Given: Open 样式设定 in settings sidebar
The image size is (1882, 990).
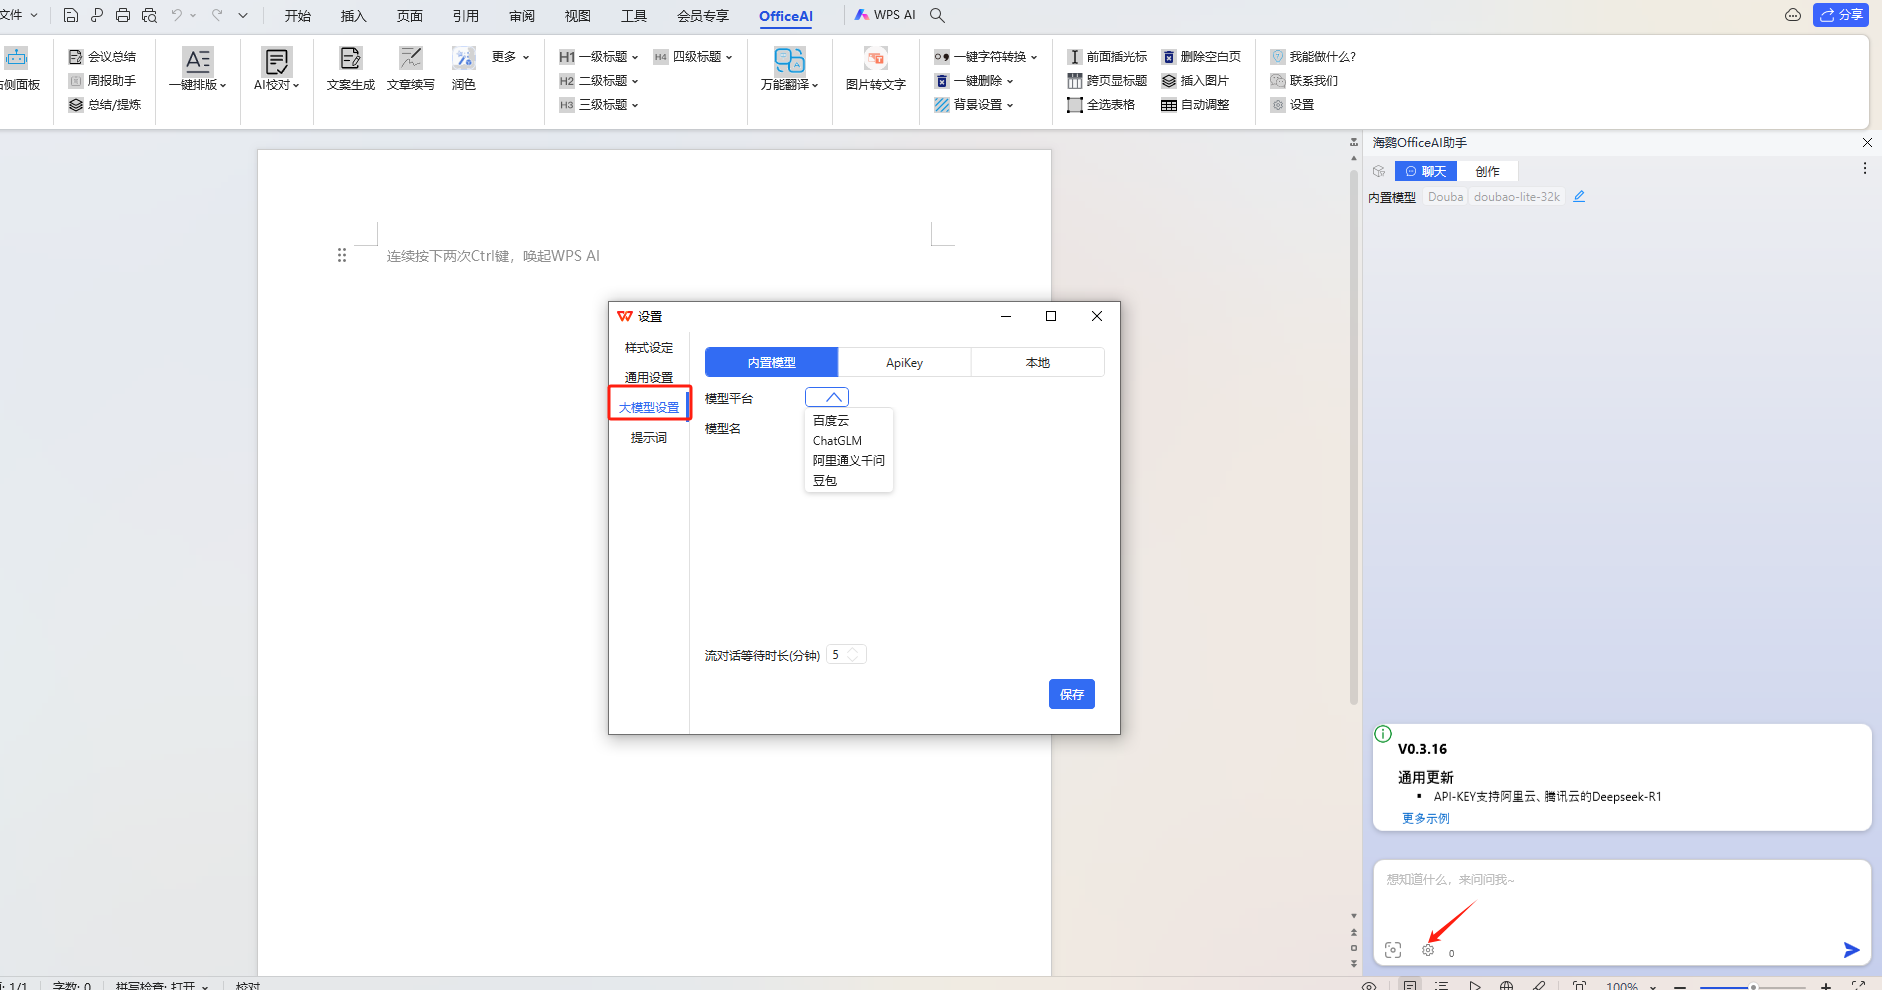Looking at the screenshot, I should pos(649,348).
